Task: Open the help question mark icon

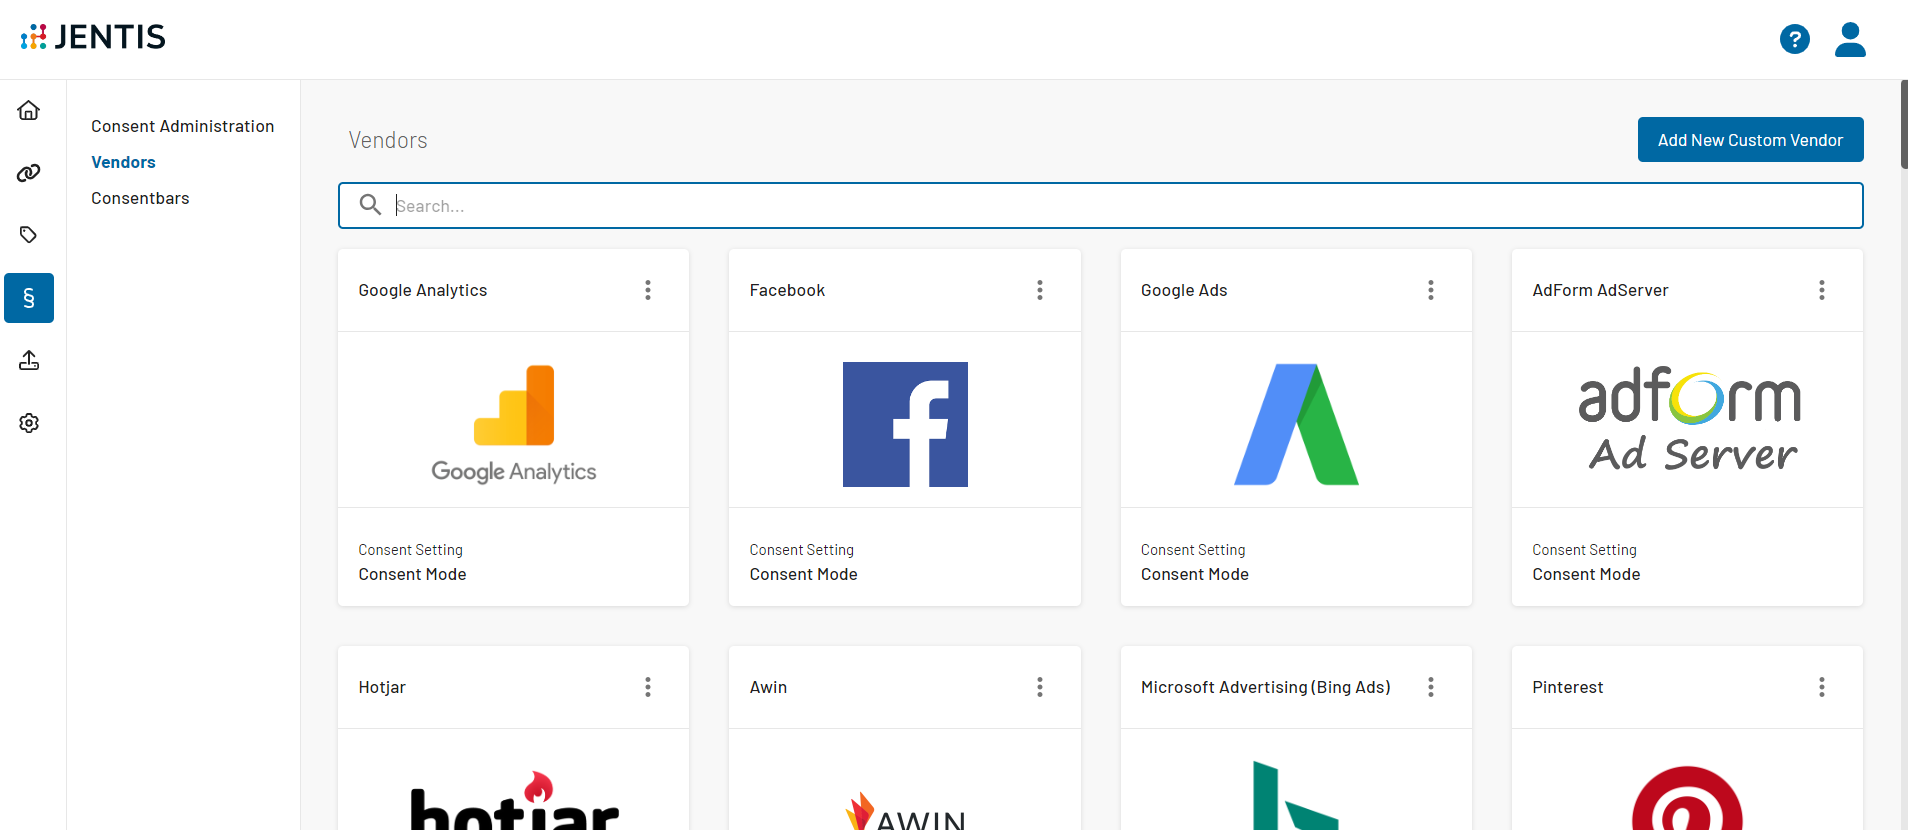Action: point(1795,39)
